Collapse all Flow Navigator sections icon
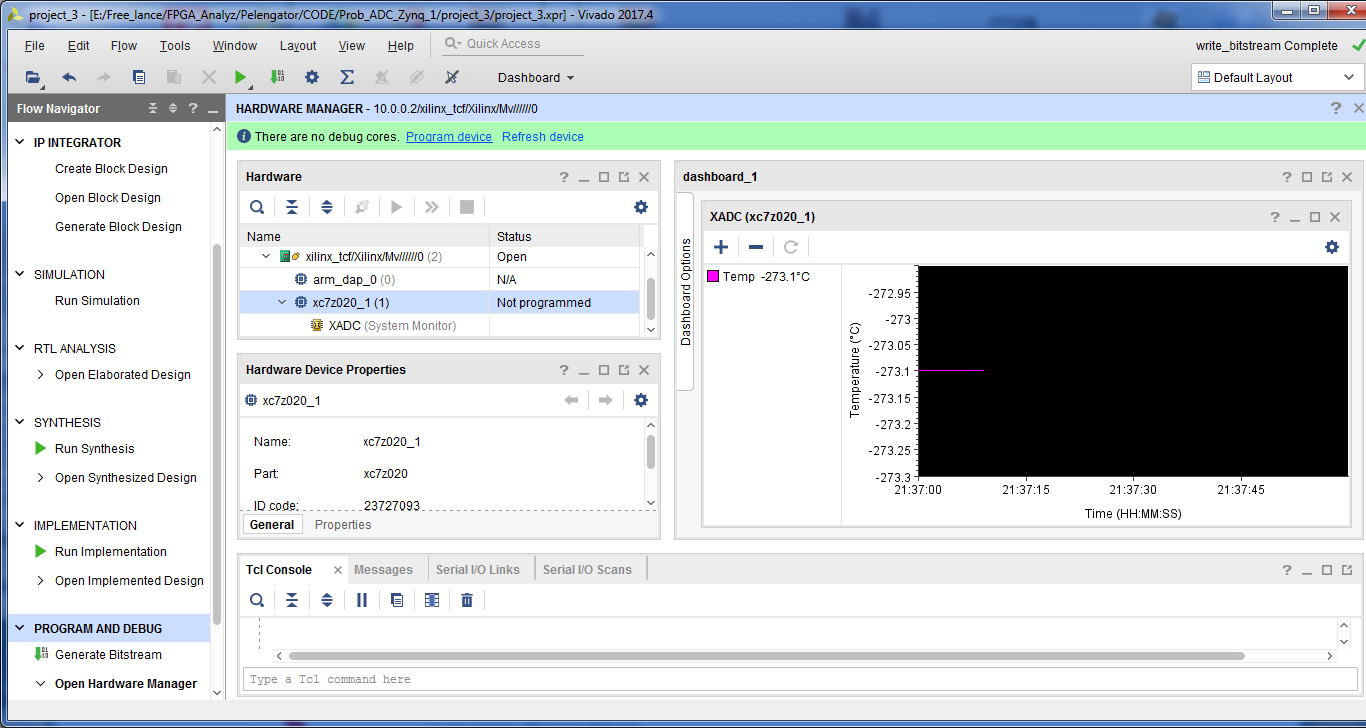 point(153,108)
